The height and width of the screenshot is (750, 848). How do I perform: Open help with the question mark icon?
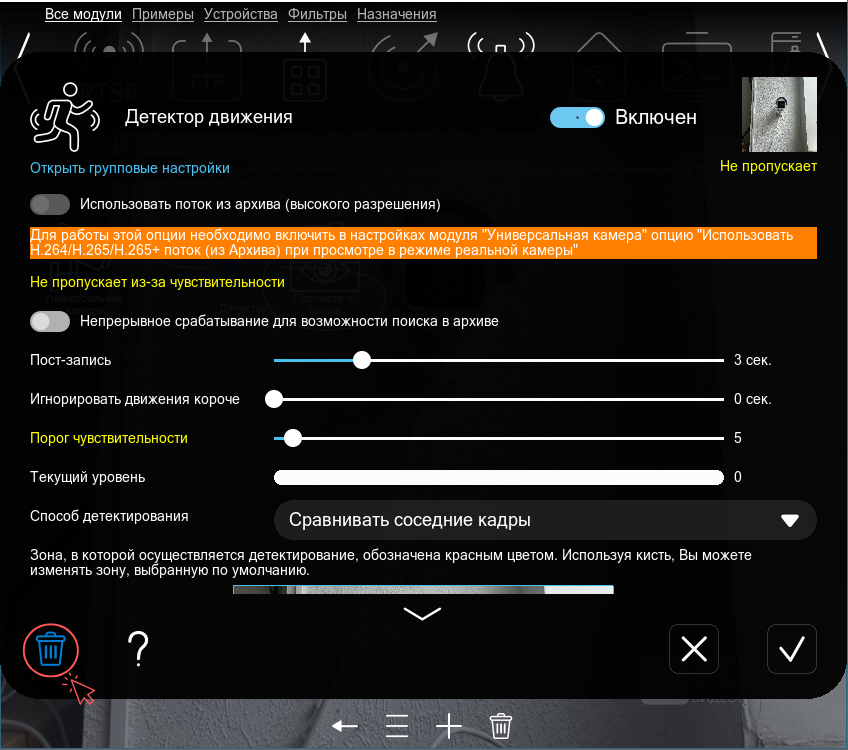pos(139,650)
